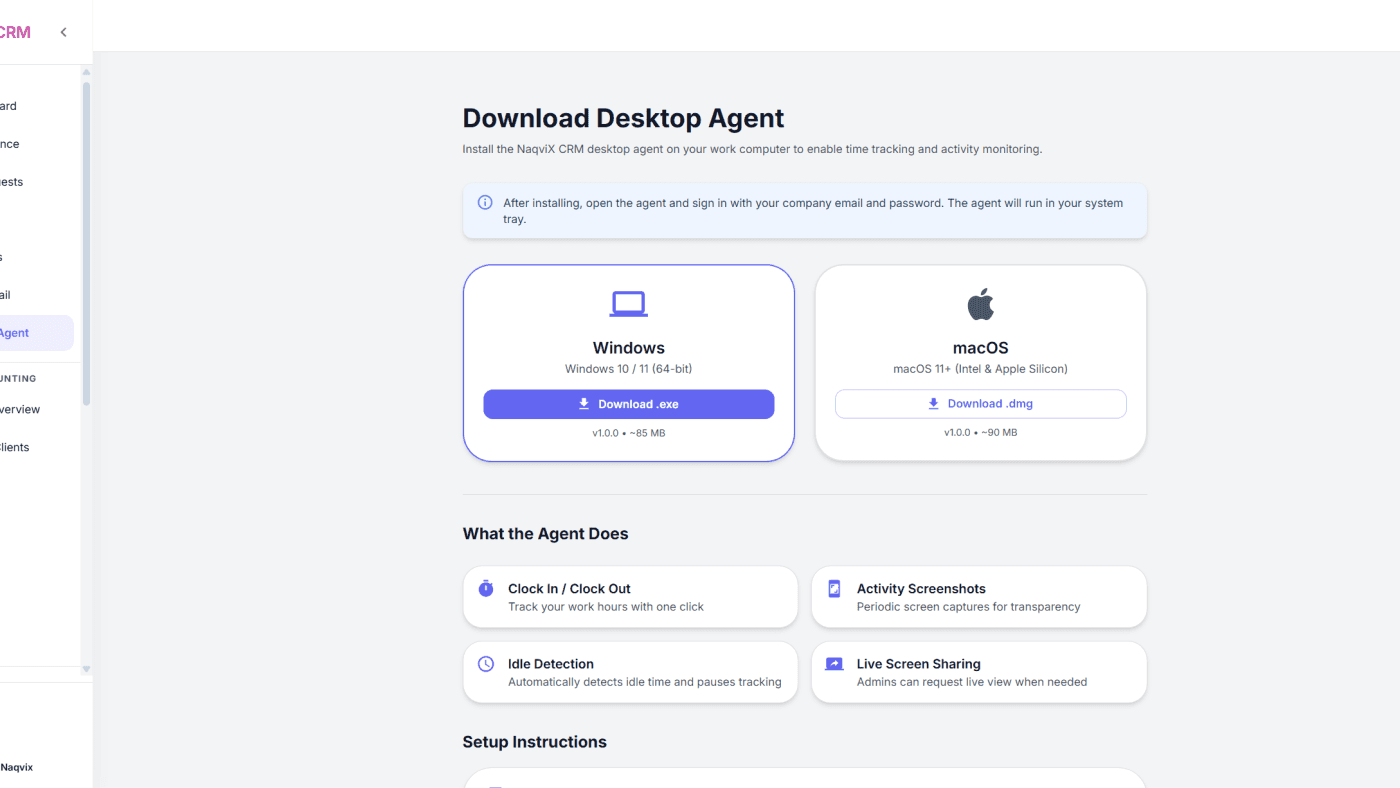Click the sidebar scroll up arrow
The image size is (1400, 788).
86,72
